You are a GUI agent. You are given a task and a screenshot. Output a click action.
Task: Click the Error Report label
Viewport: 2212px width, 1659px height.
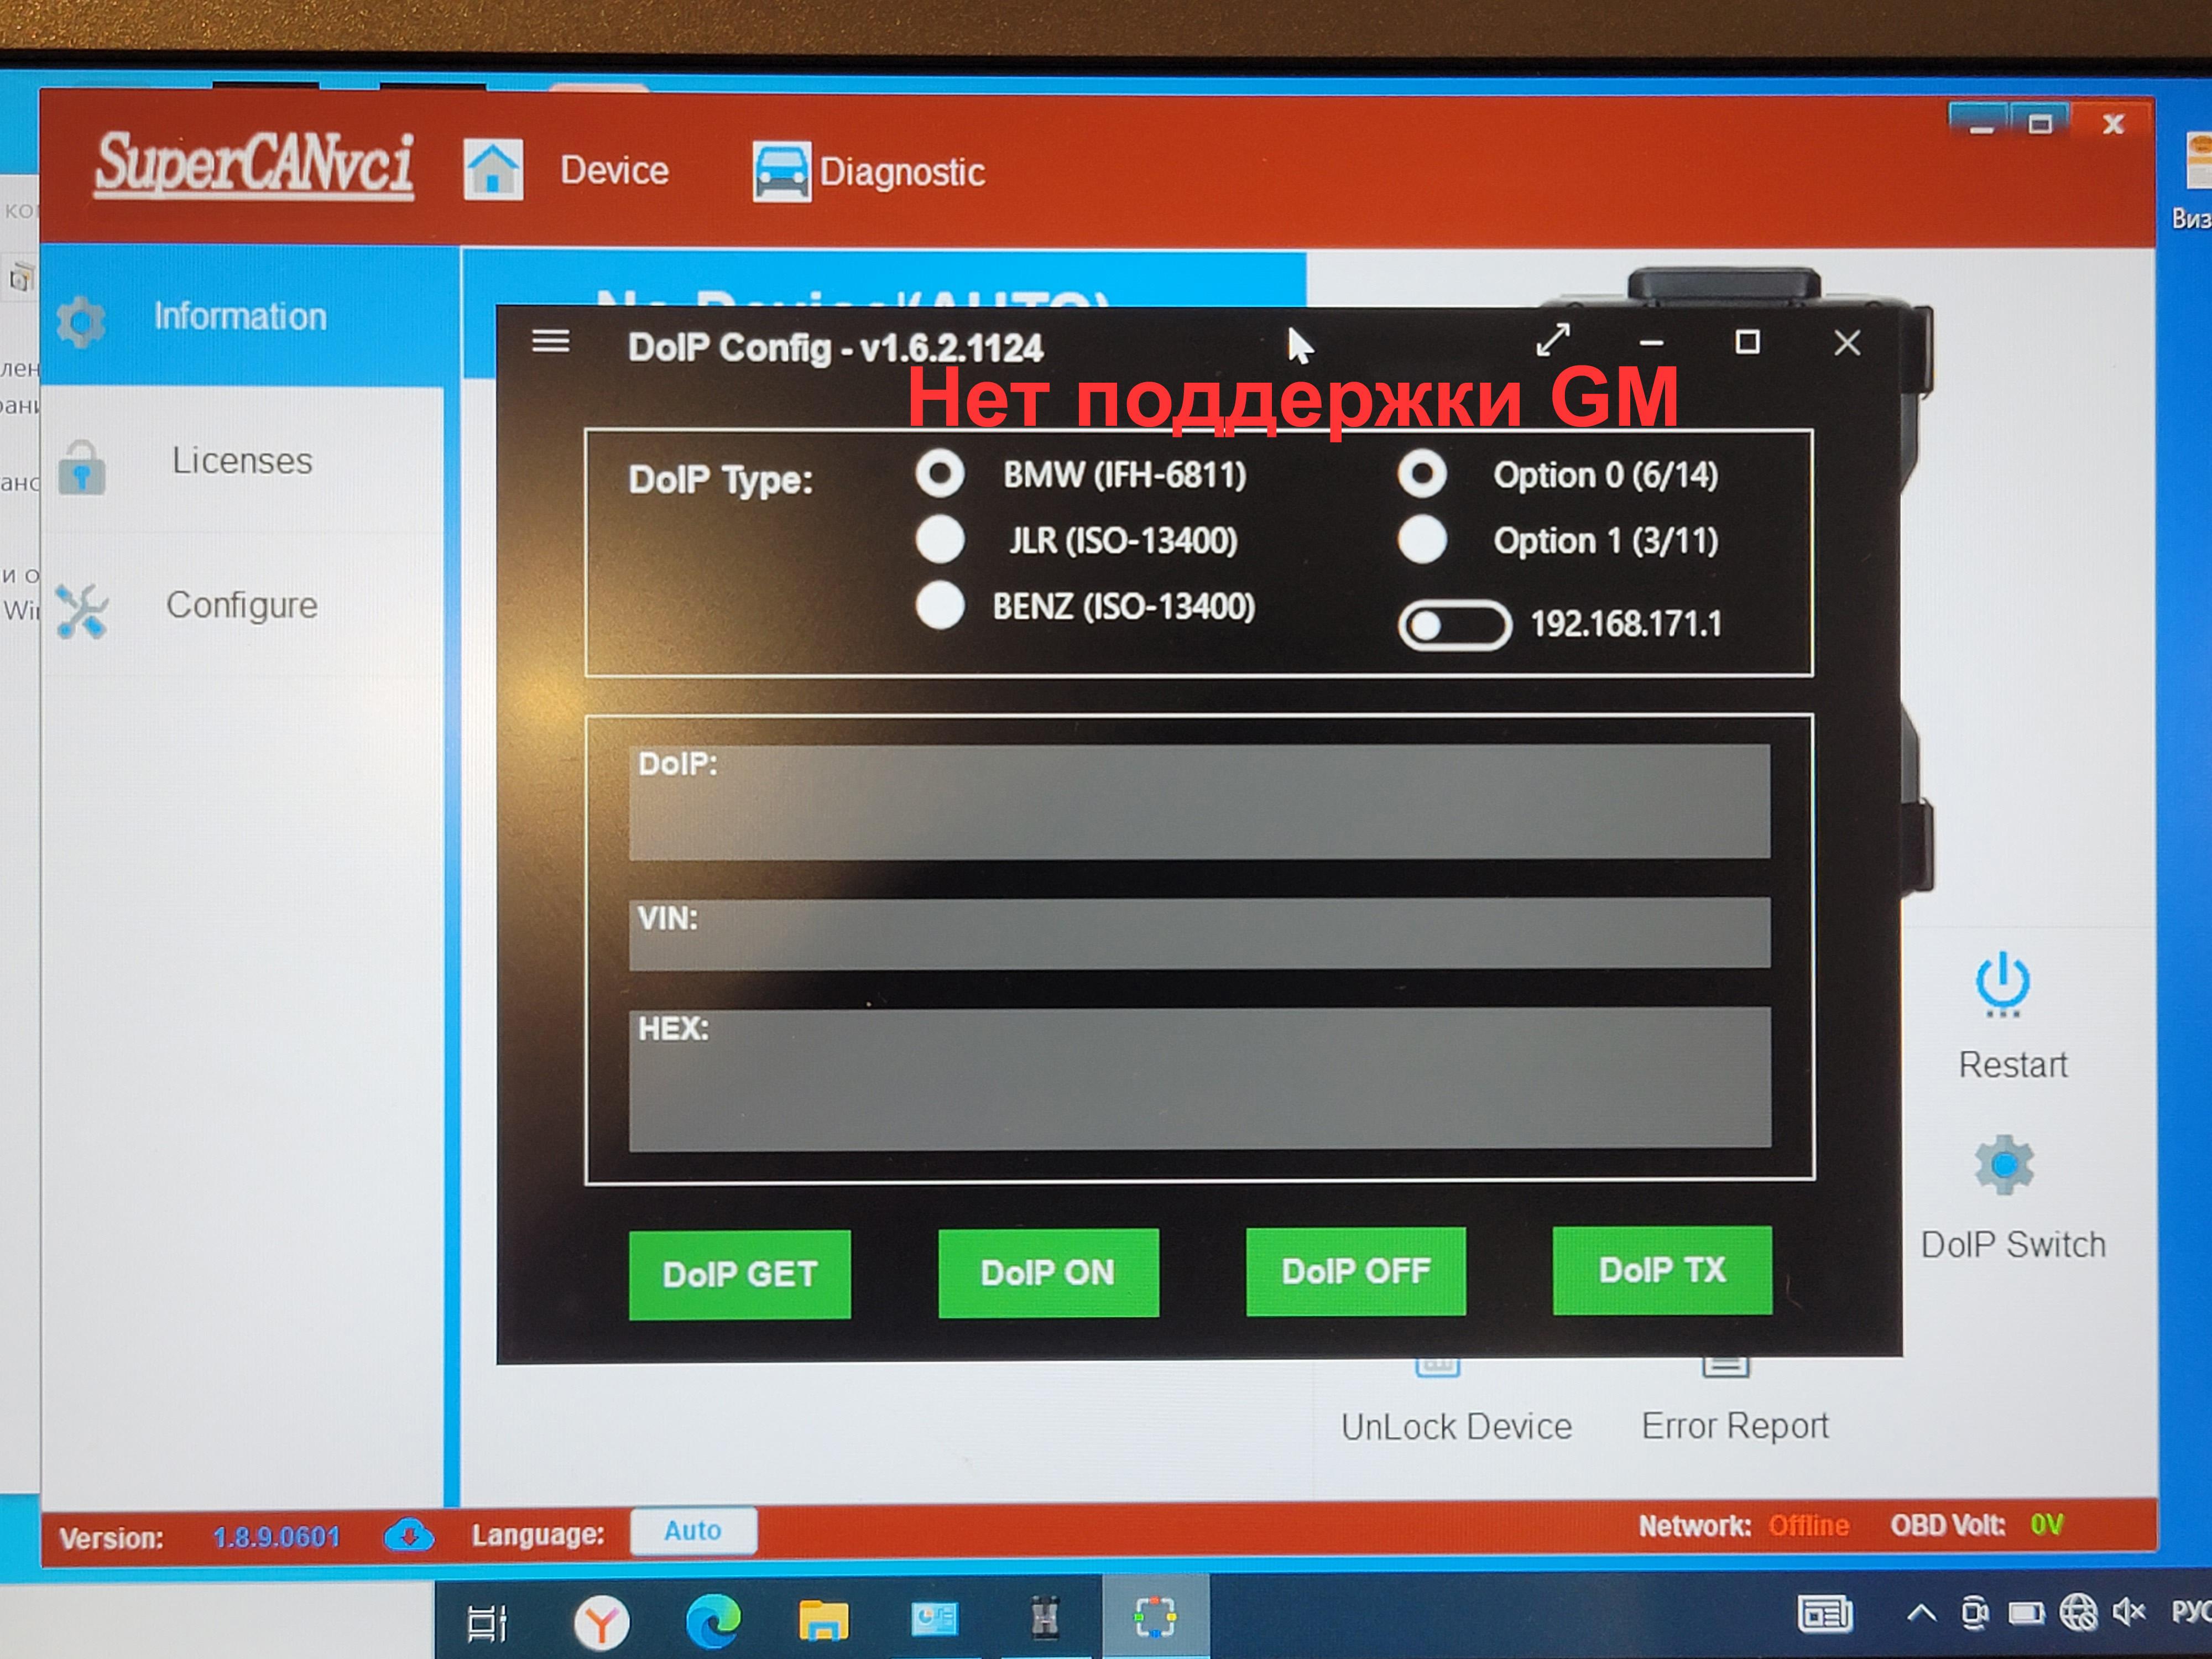pos(1735,1425)
